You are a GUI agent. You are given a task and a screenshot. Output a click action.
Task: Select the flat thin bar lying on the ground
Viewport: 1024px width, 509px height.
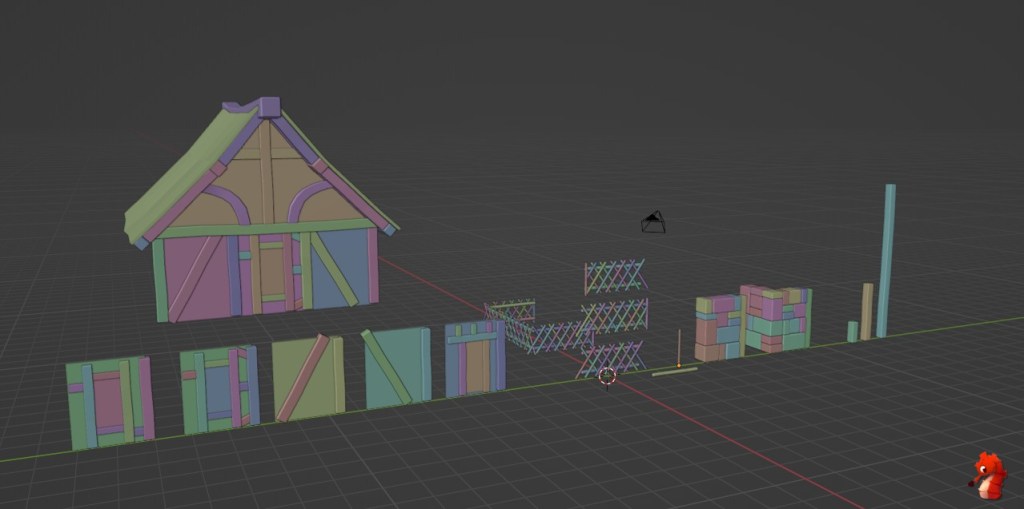(675, 372)
